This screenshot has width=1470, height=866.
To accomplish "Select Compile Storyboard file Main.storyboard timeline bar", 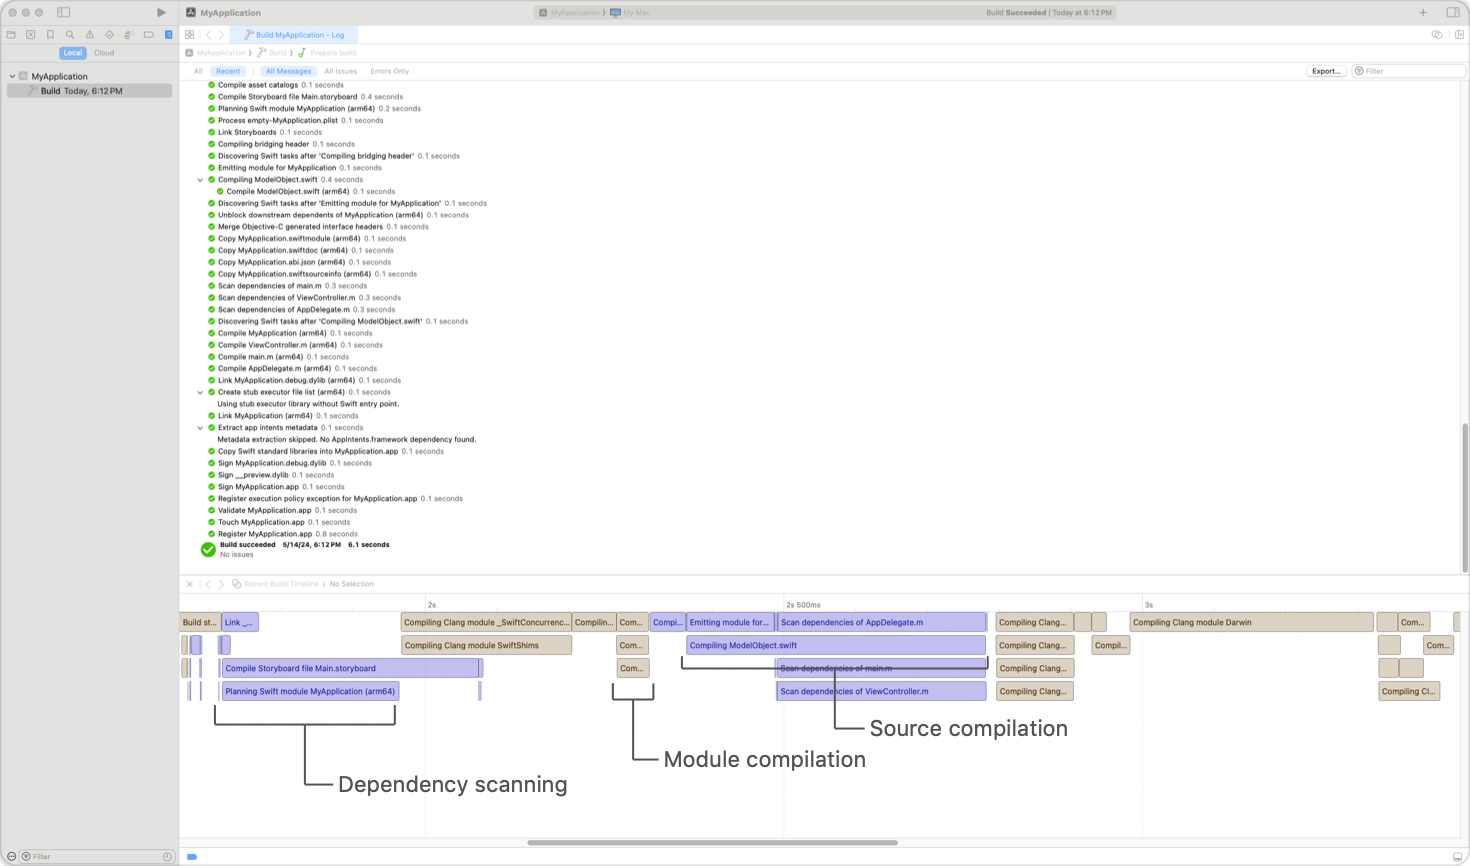I will coord(350,668).
